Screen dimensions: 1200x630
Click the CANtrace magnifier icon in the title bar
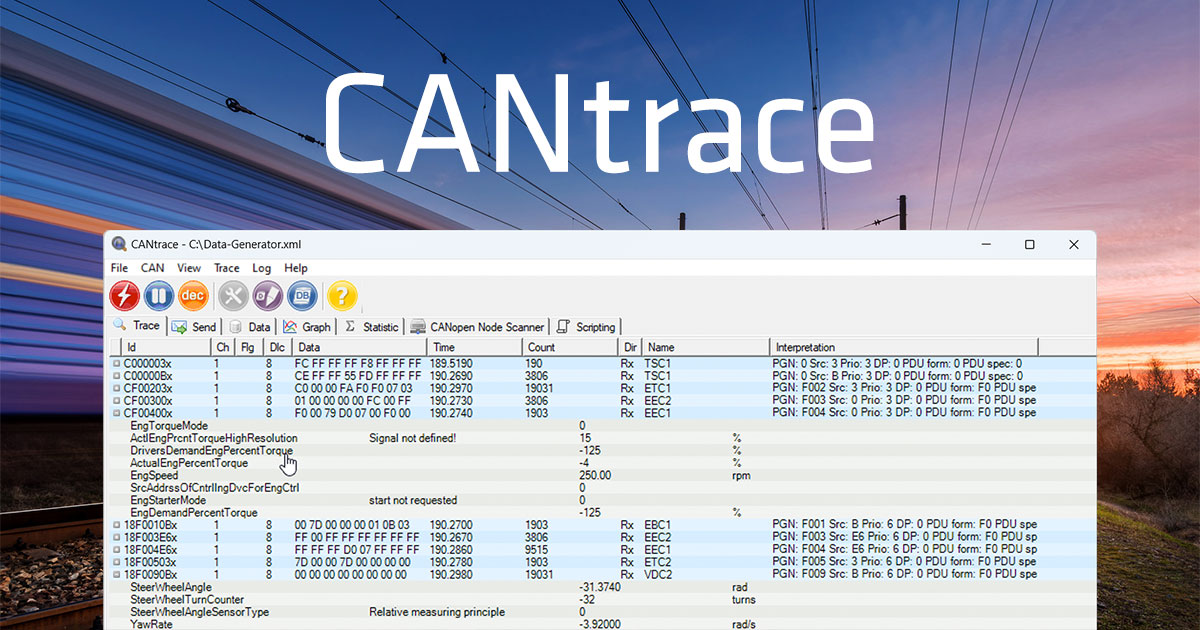point(119,244)
